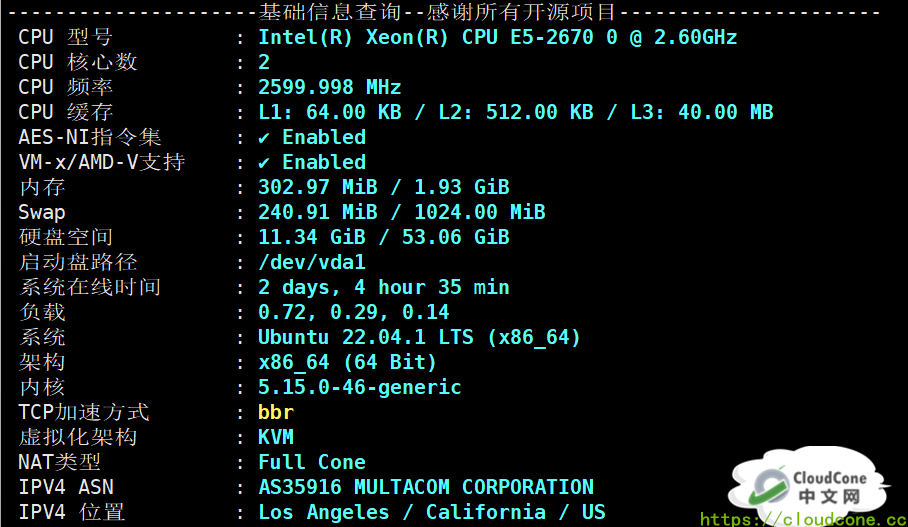The width and height of the screenshot is (908, 527).
Task: Click the kernel version 5.15.0-46-generic
Action: coord(359,387)
